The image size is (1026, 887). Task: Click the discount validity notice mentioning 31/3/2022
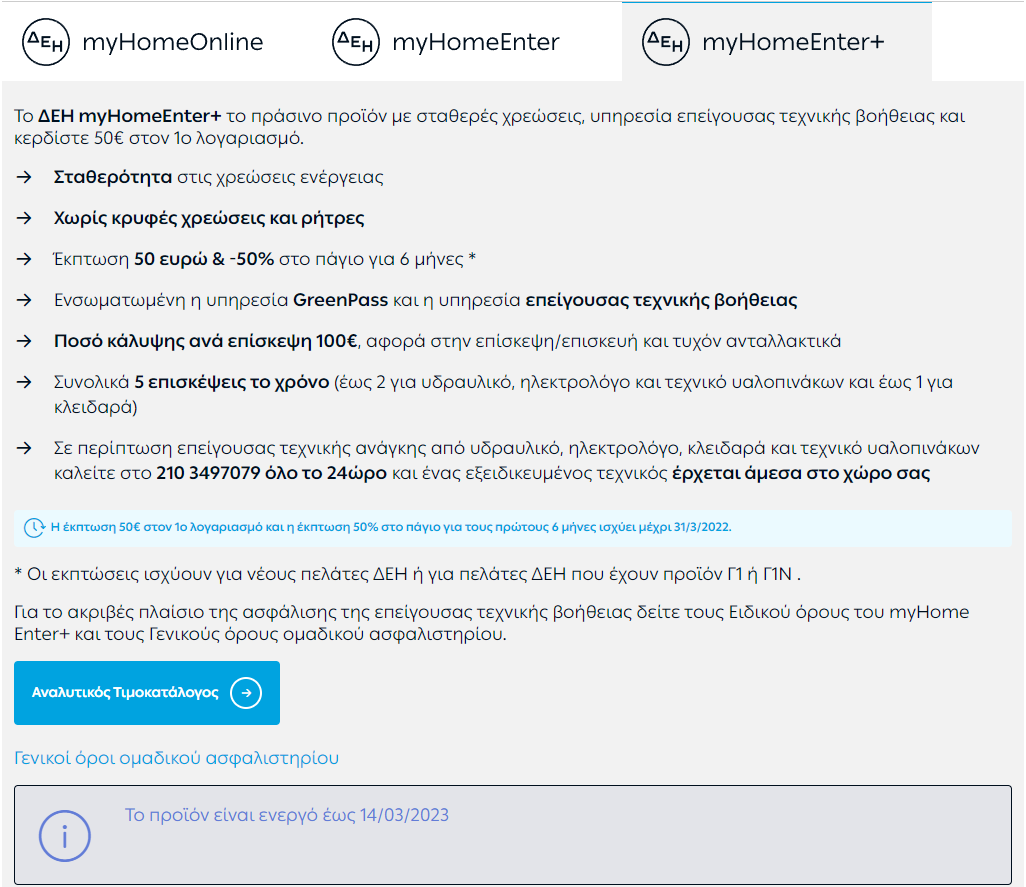(513, 528)
